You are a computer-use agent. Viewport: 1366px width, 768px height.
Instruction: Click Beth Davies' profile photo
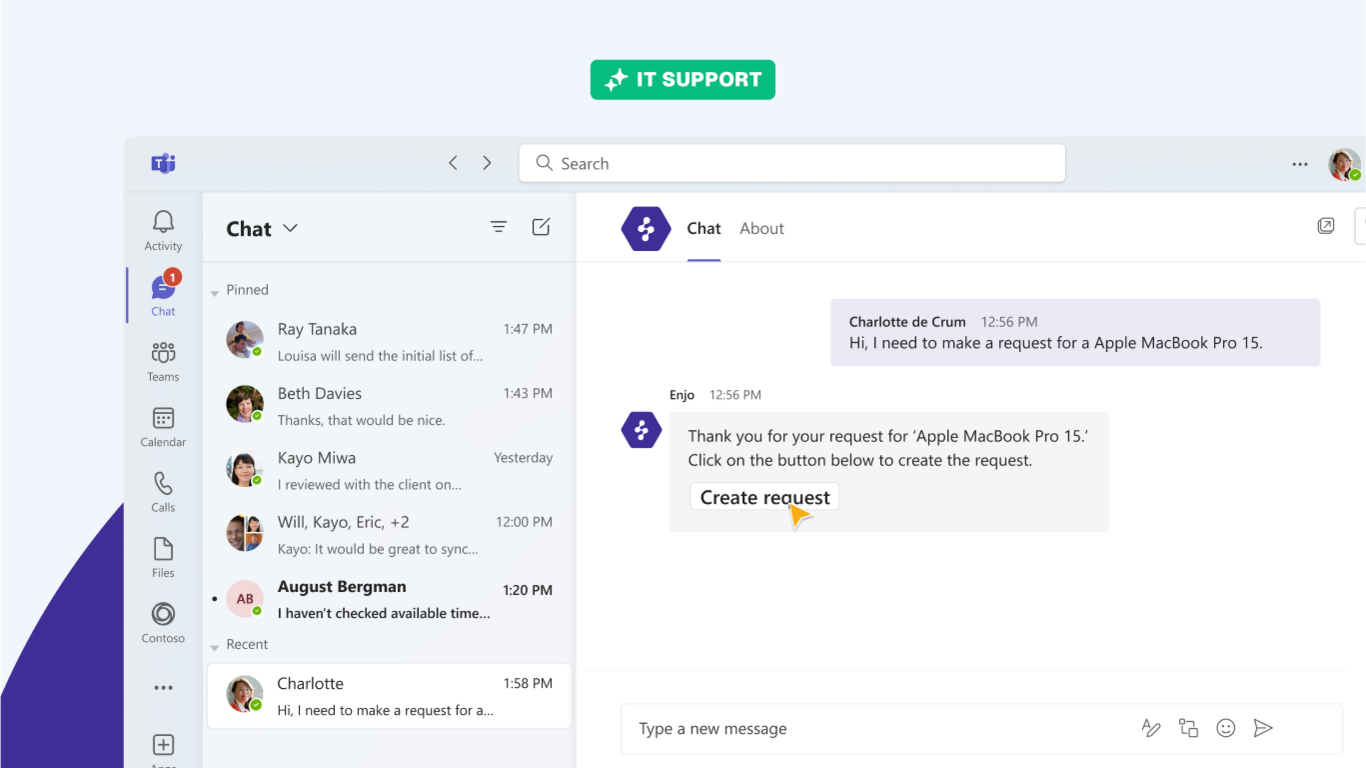click(245, 405)
